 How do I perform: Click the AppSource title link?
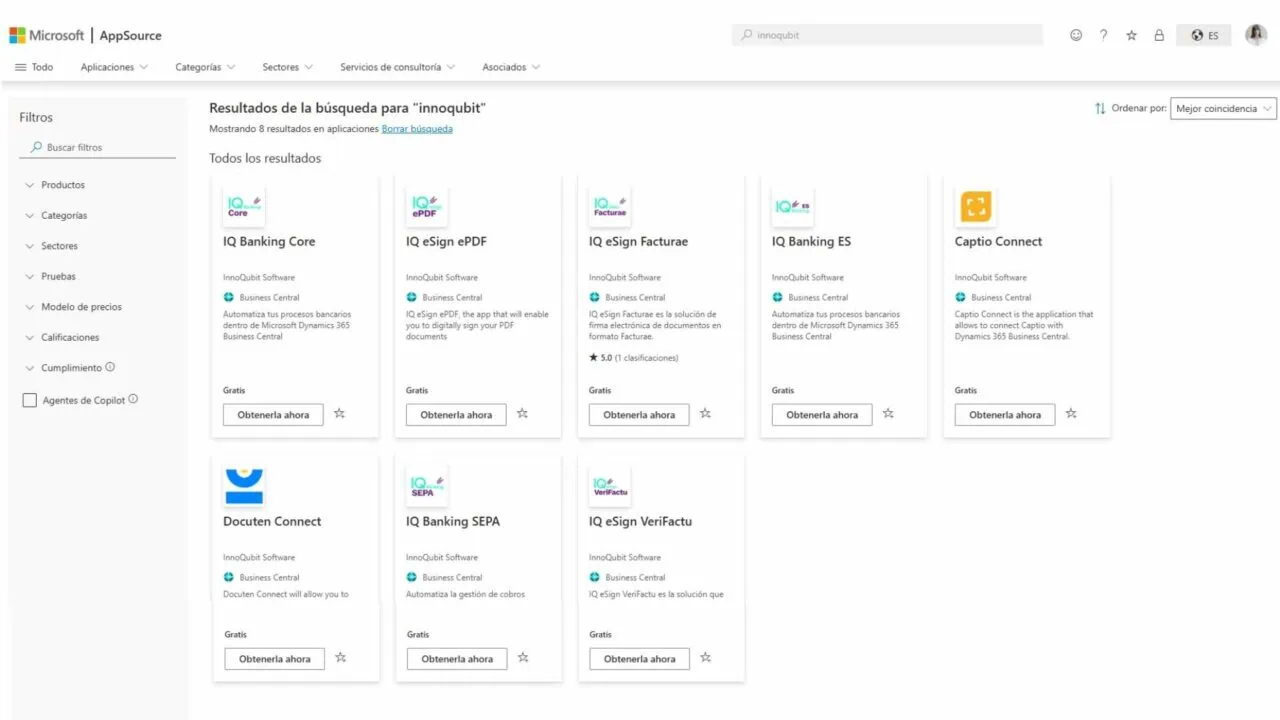130,35
